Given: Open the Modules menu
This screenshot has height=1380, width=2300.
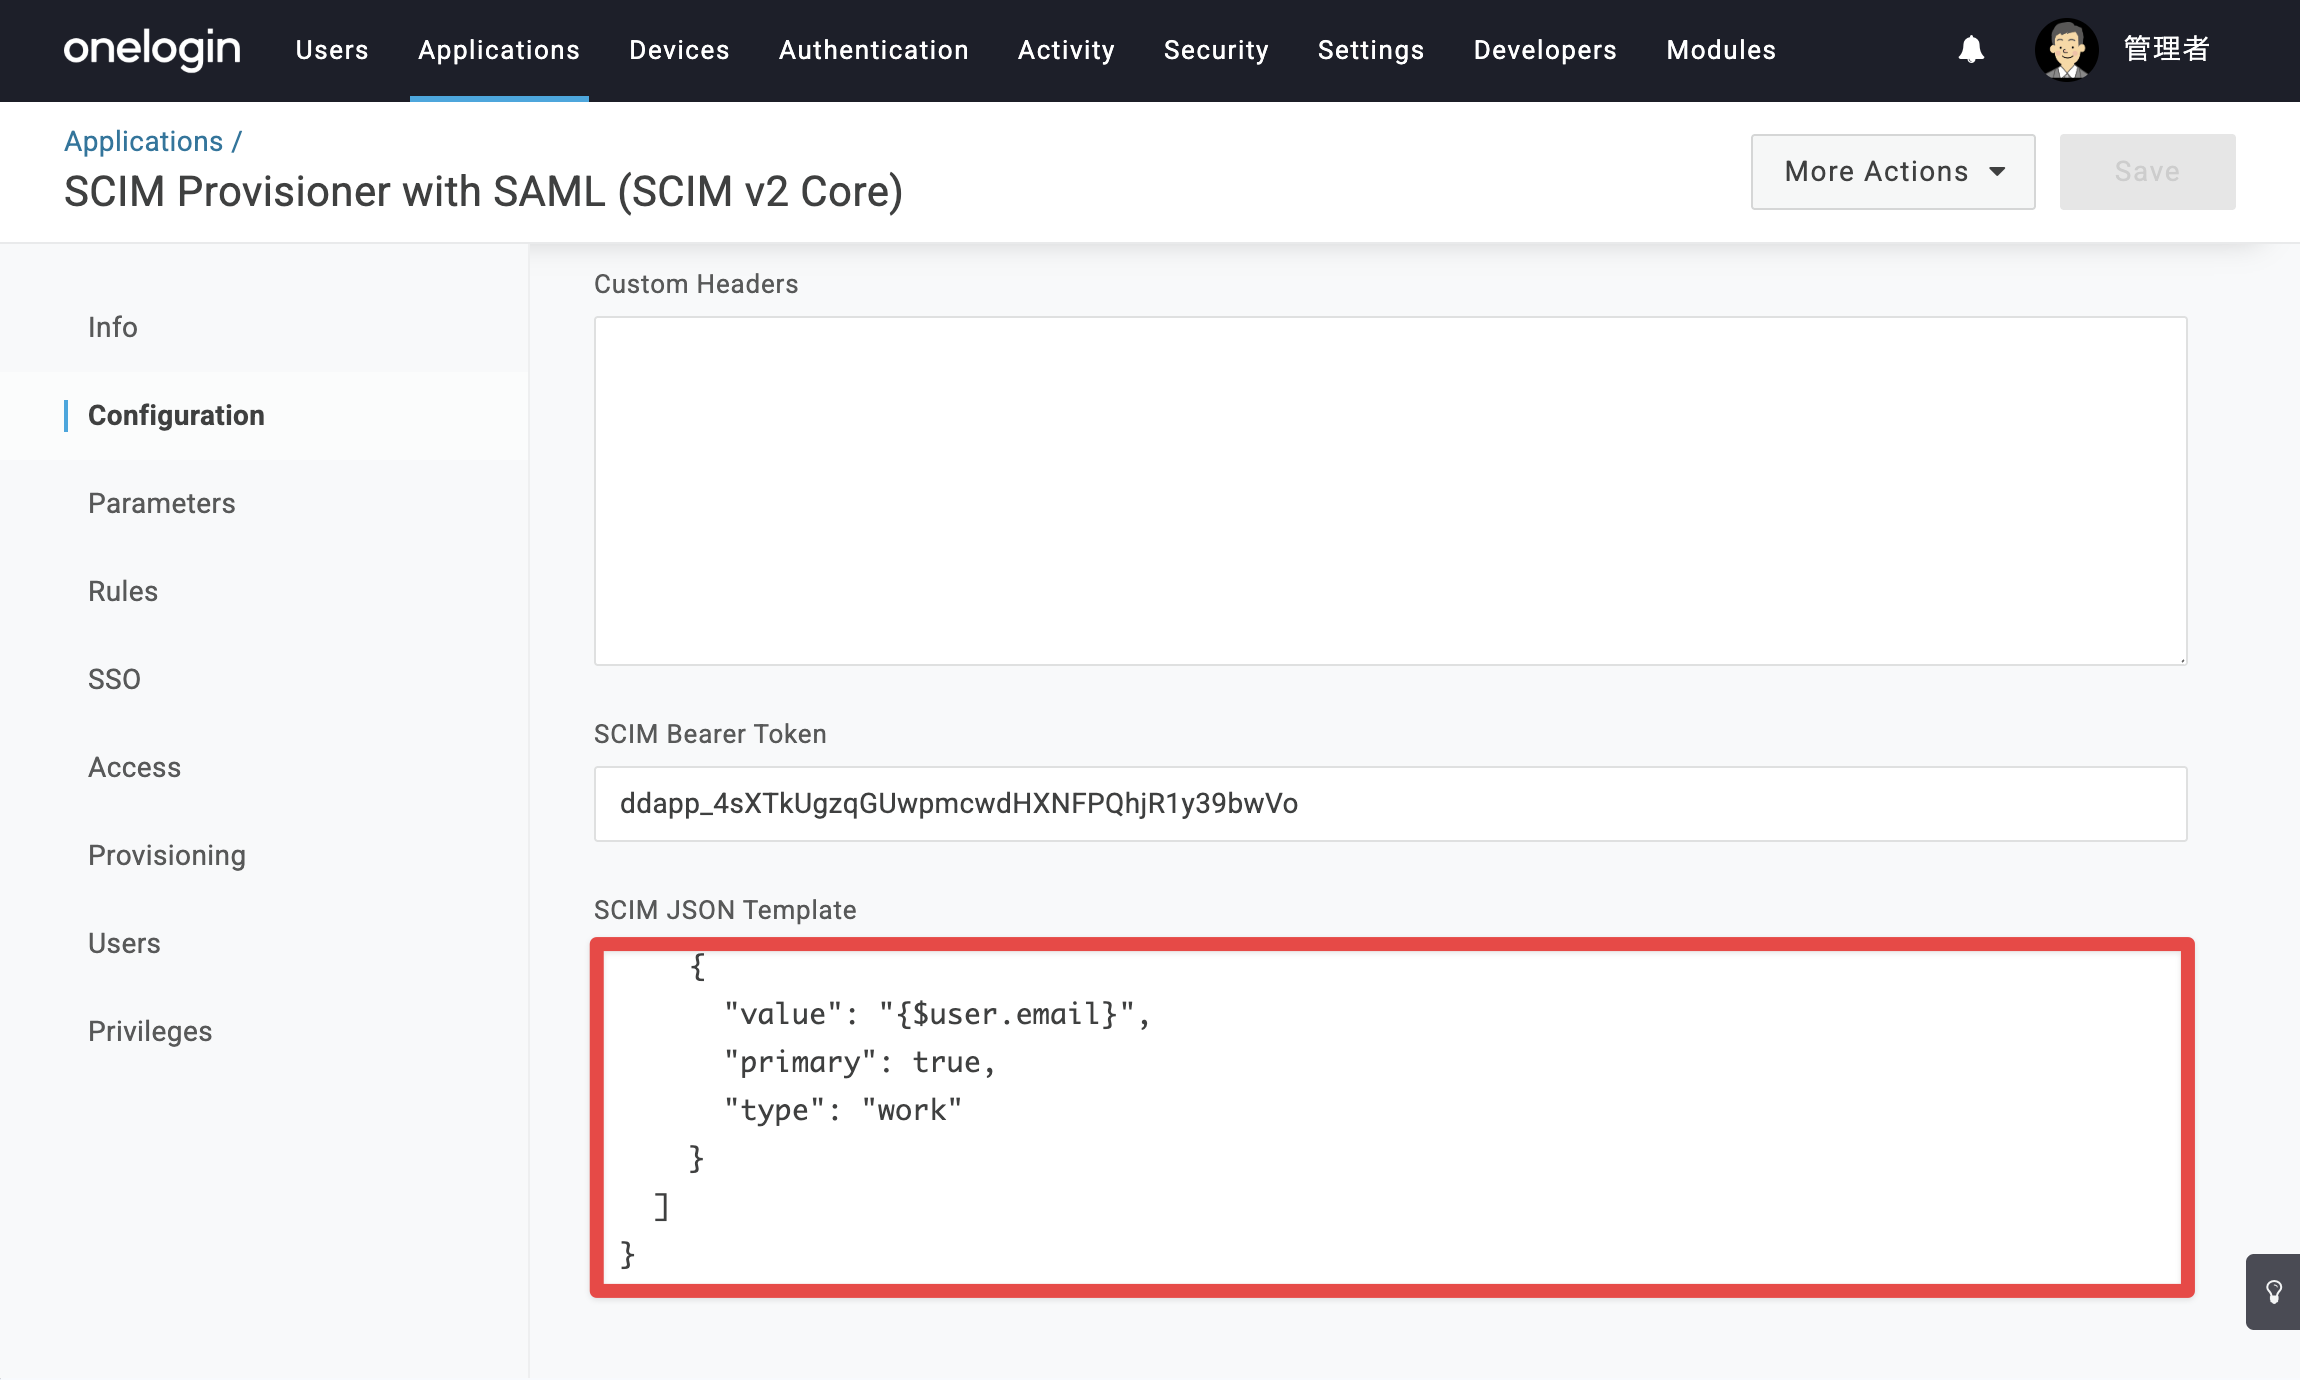Looking at the screenshot, I should point(1721,50).
